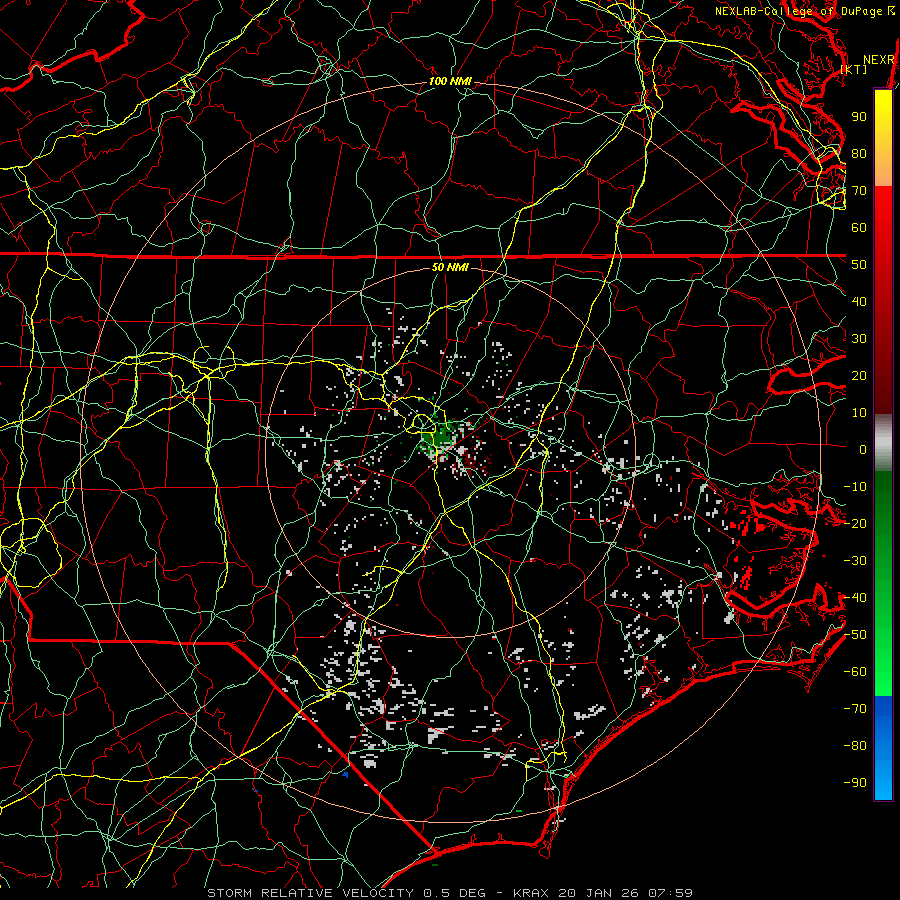Click the -20 value on the velocity scale
Screen dimensions: 900x900
coord(855,524)
